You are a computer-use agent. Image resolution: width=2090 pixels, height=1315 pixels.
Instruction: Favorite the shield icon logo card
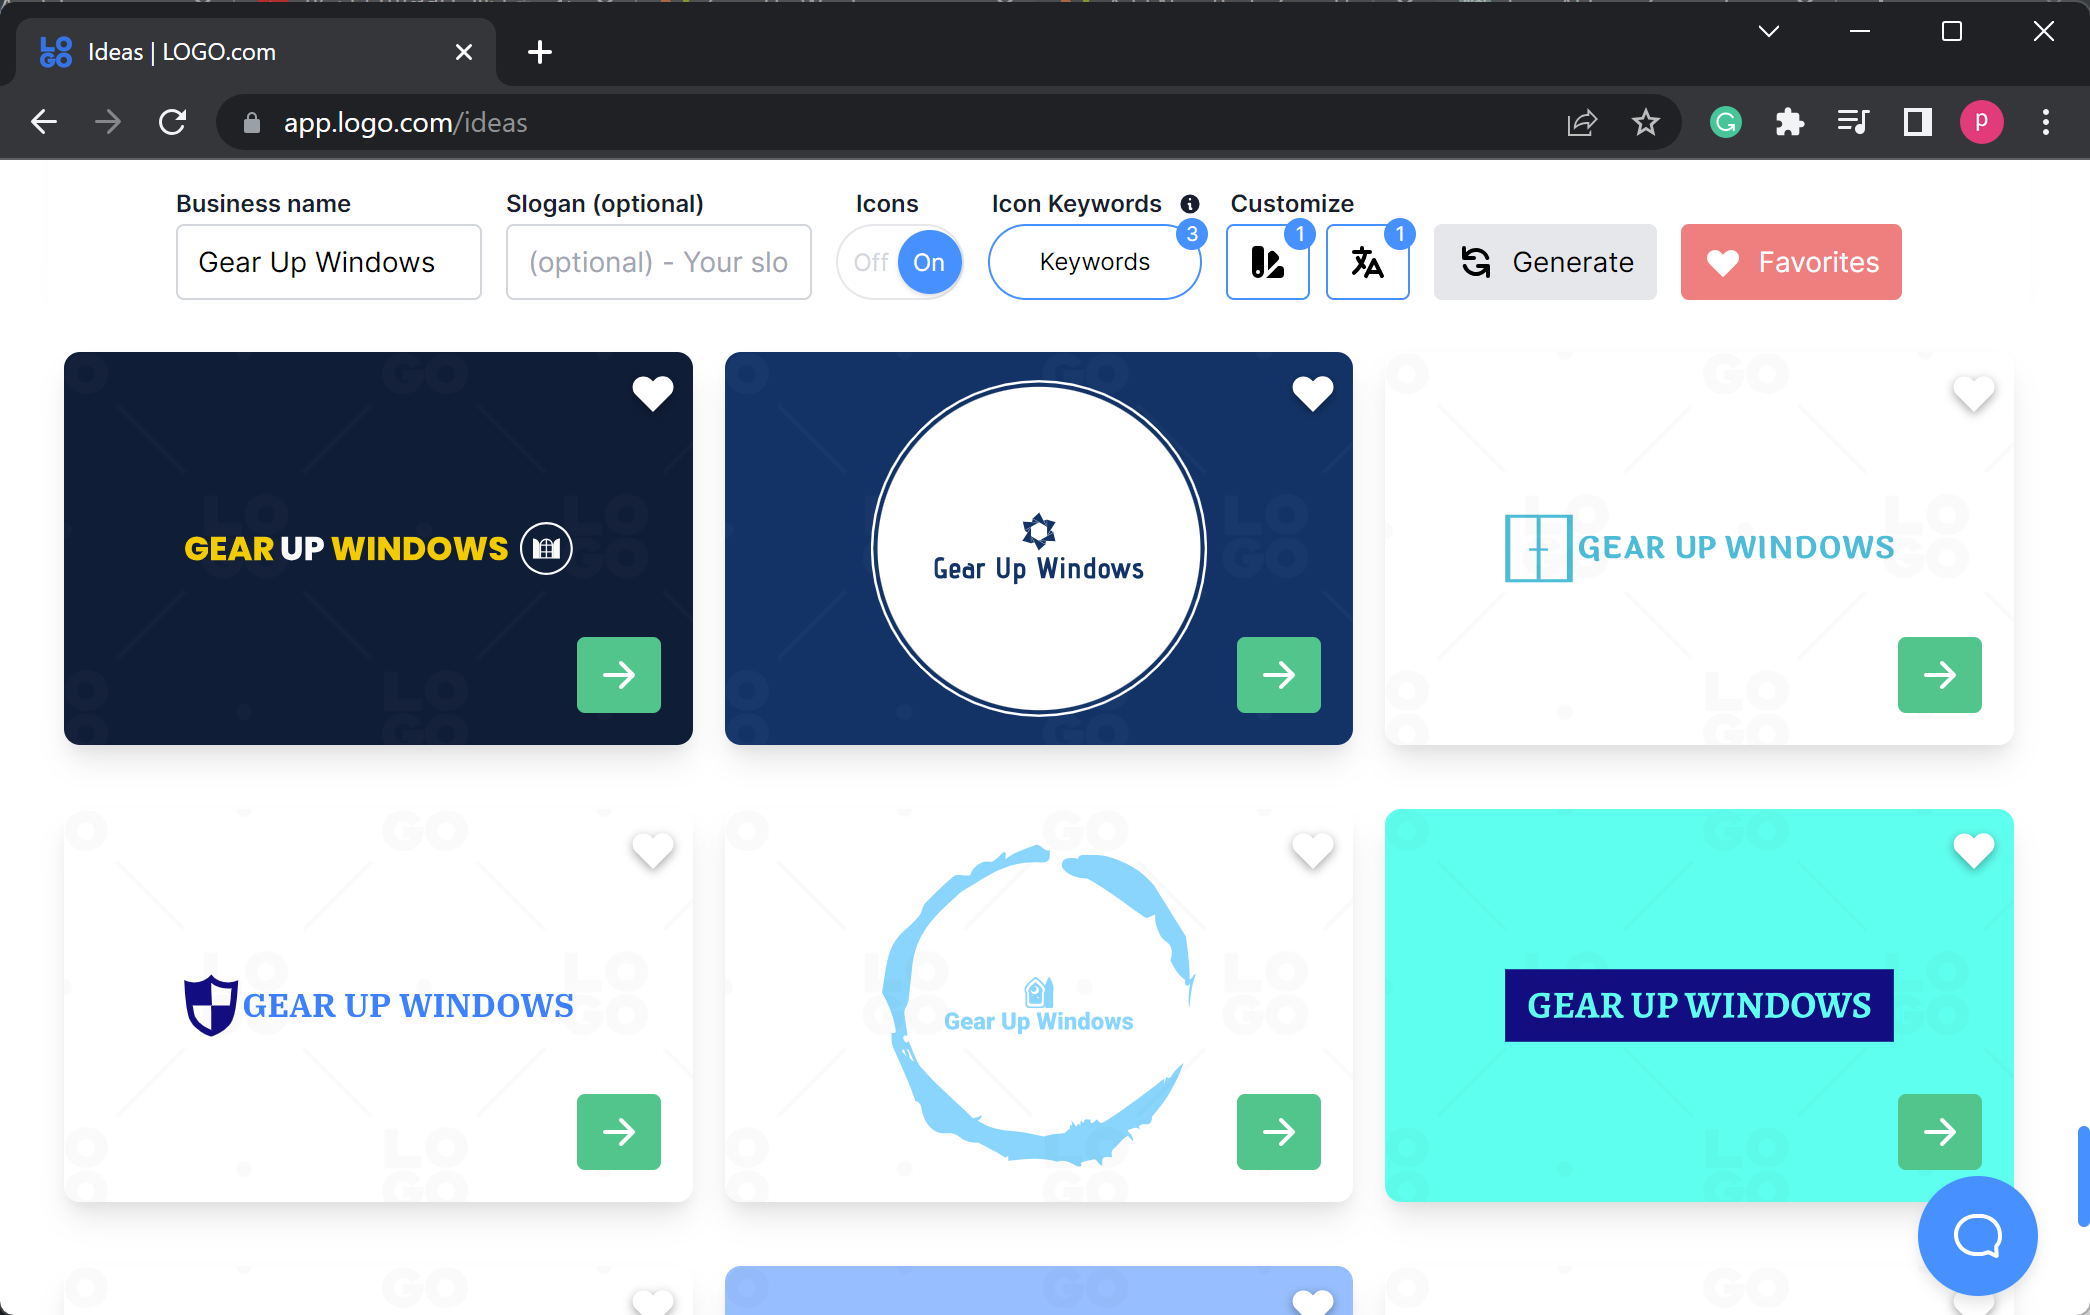[x=653, y=850]
